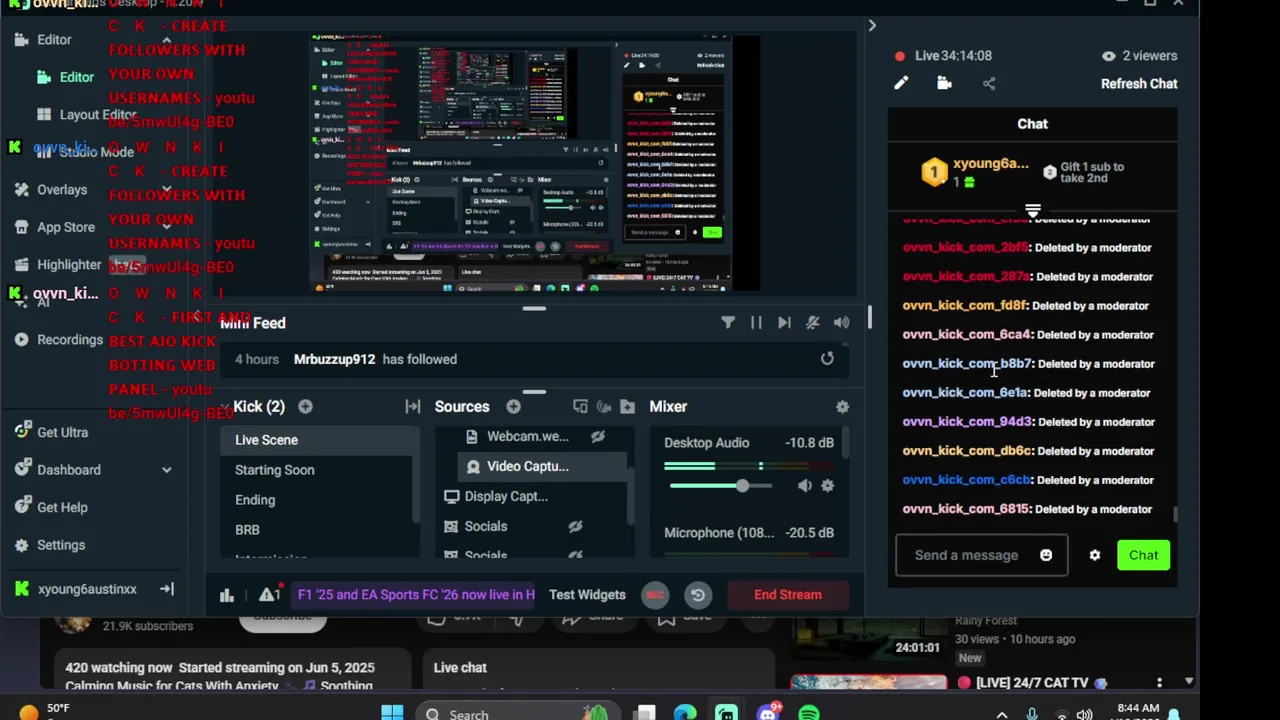The width and height of the screenshot is (1280, 720).
Task: Open the camera icon above chat
Action: [944, 84]
